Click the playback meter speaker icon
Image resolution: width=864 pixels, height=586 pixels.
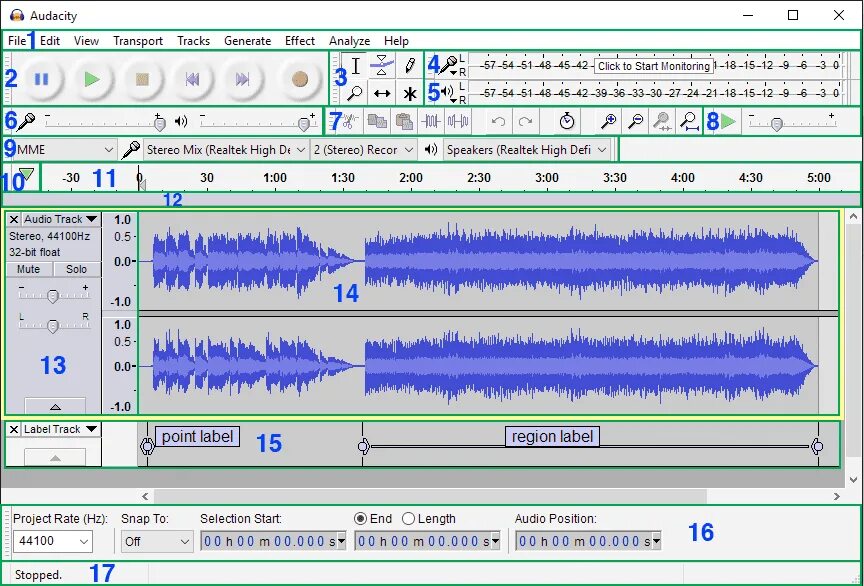(447, 91)
